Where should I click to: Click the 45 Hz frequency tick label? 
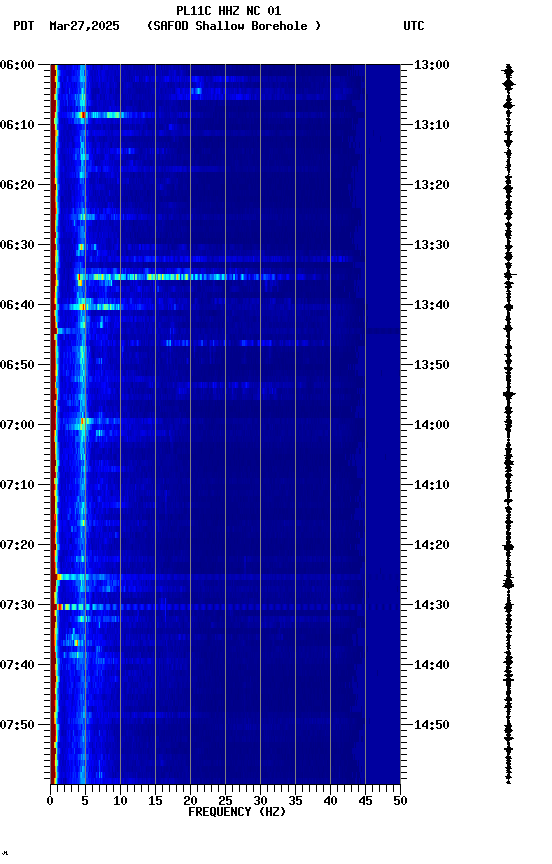click(365, 801)
